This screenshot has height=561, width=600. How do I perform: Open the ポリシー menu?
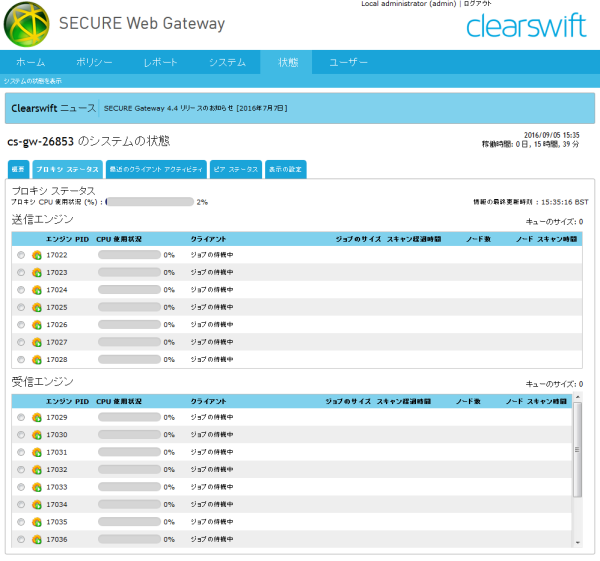(x=94, y=62)
